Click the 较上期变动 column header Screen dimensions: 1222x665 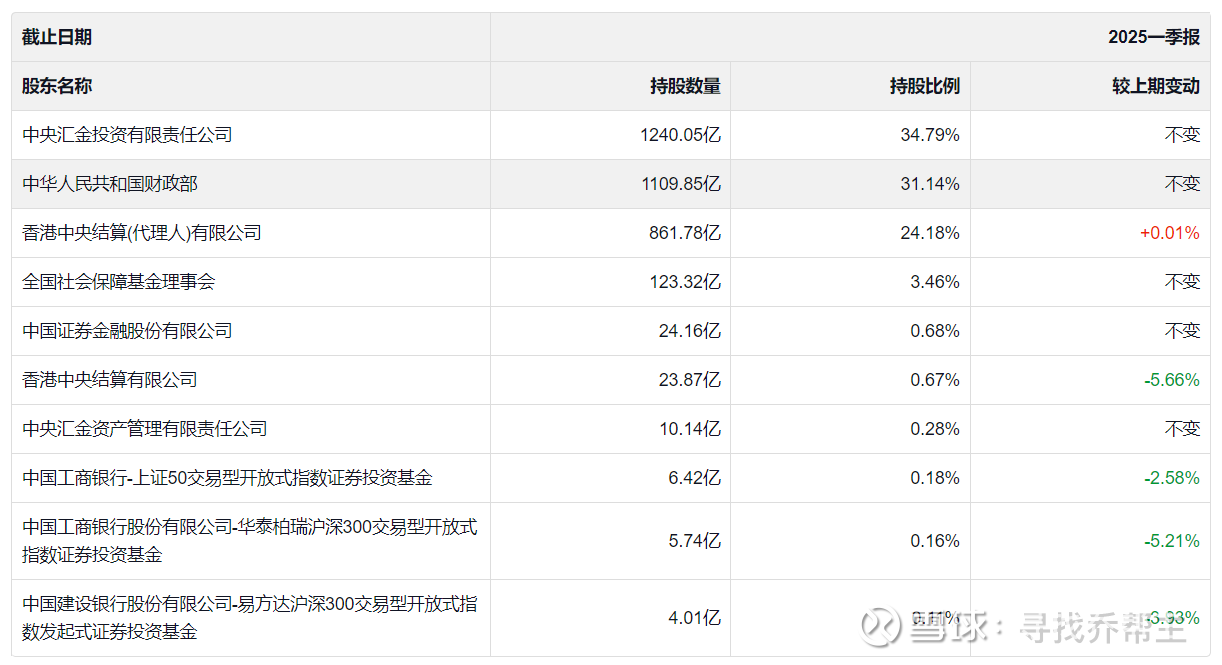[x=1156, y=86]
